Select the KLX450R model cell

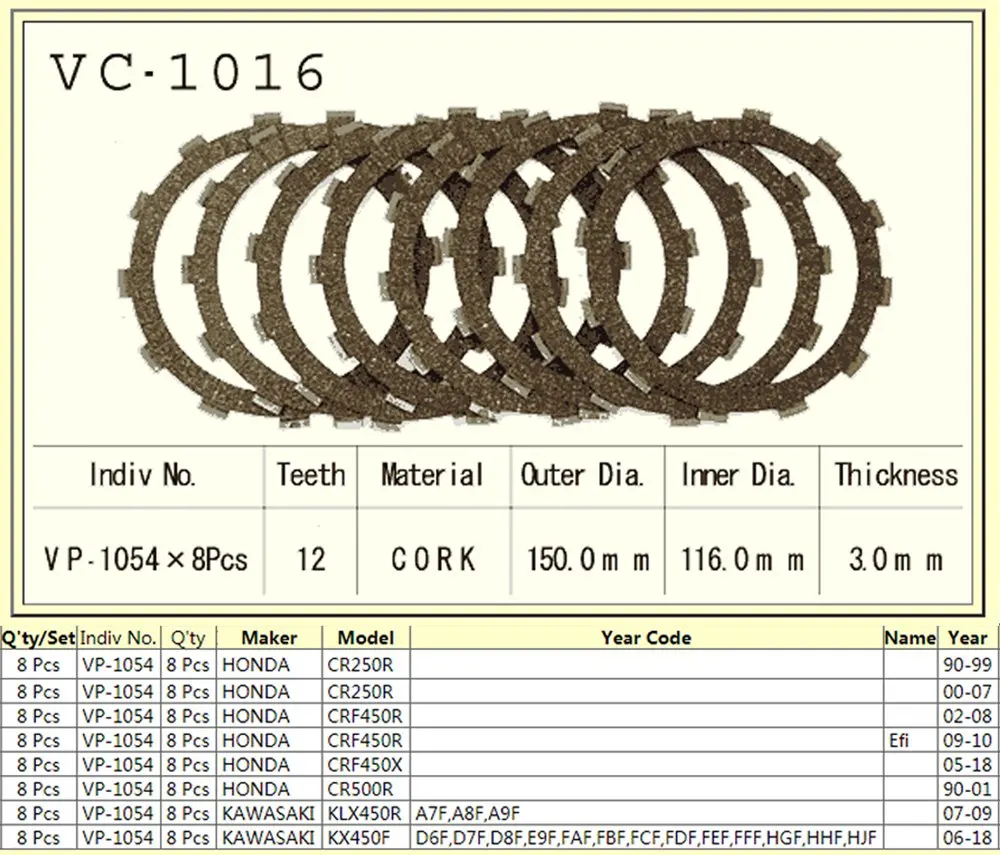click(x=364, y=813)
